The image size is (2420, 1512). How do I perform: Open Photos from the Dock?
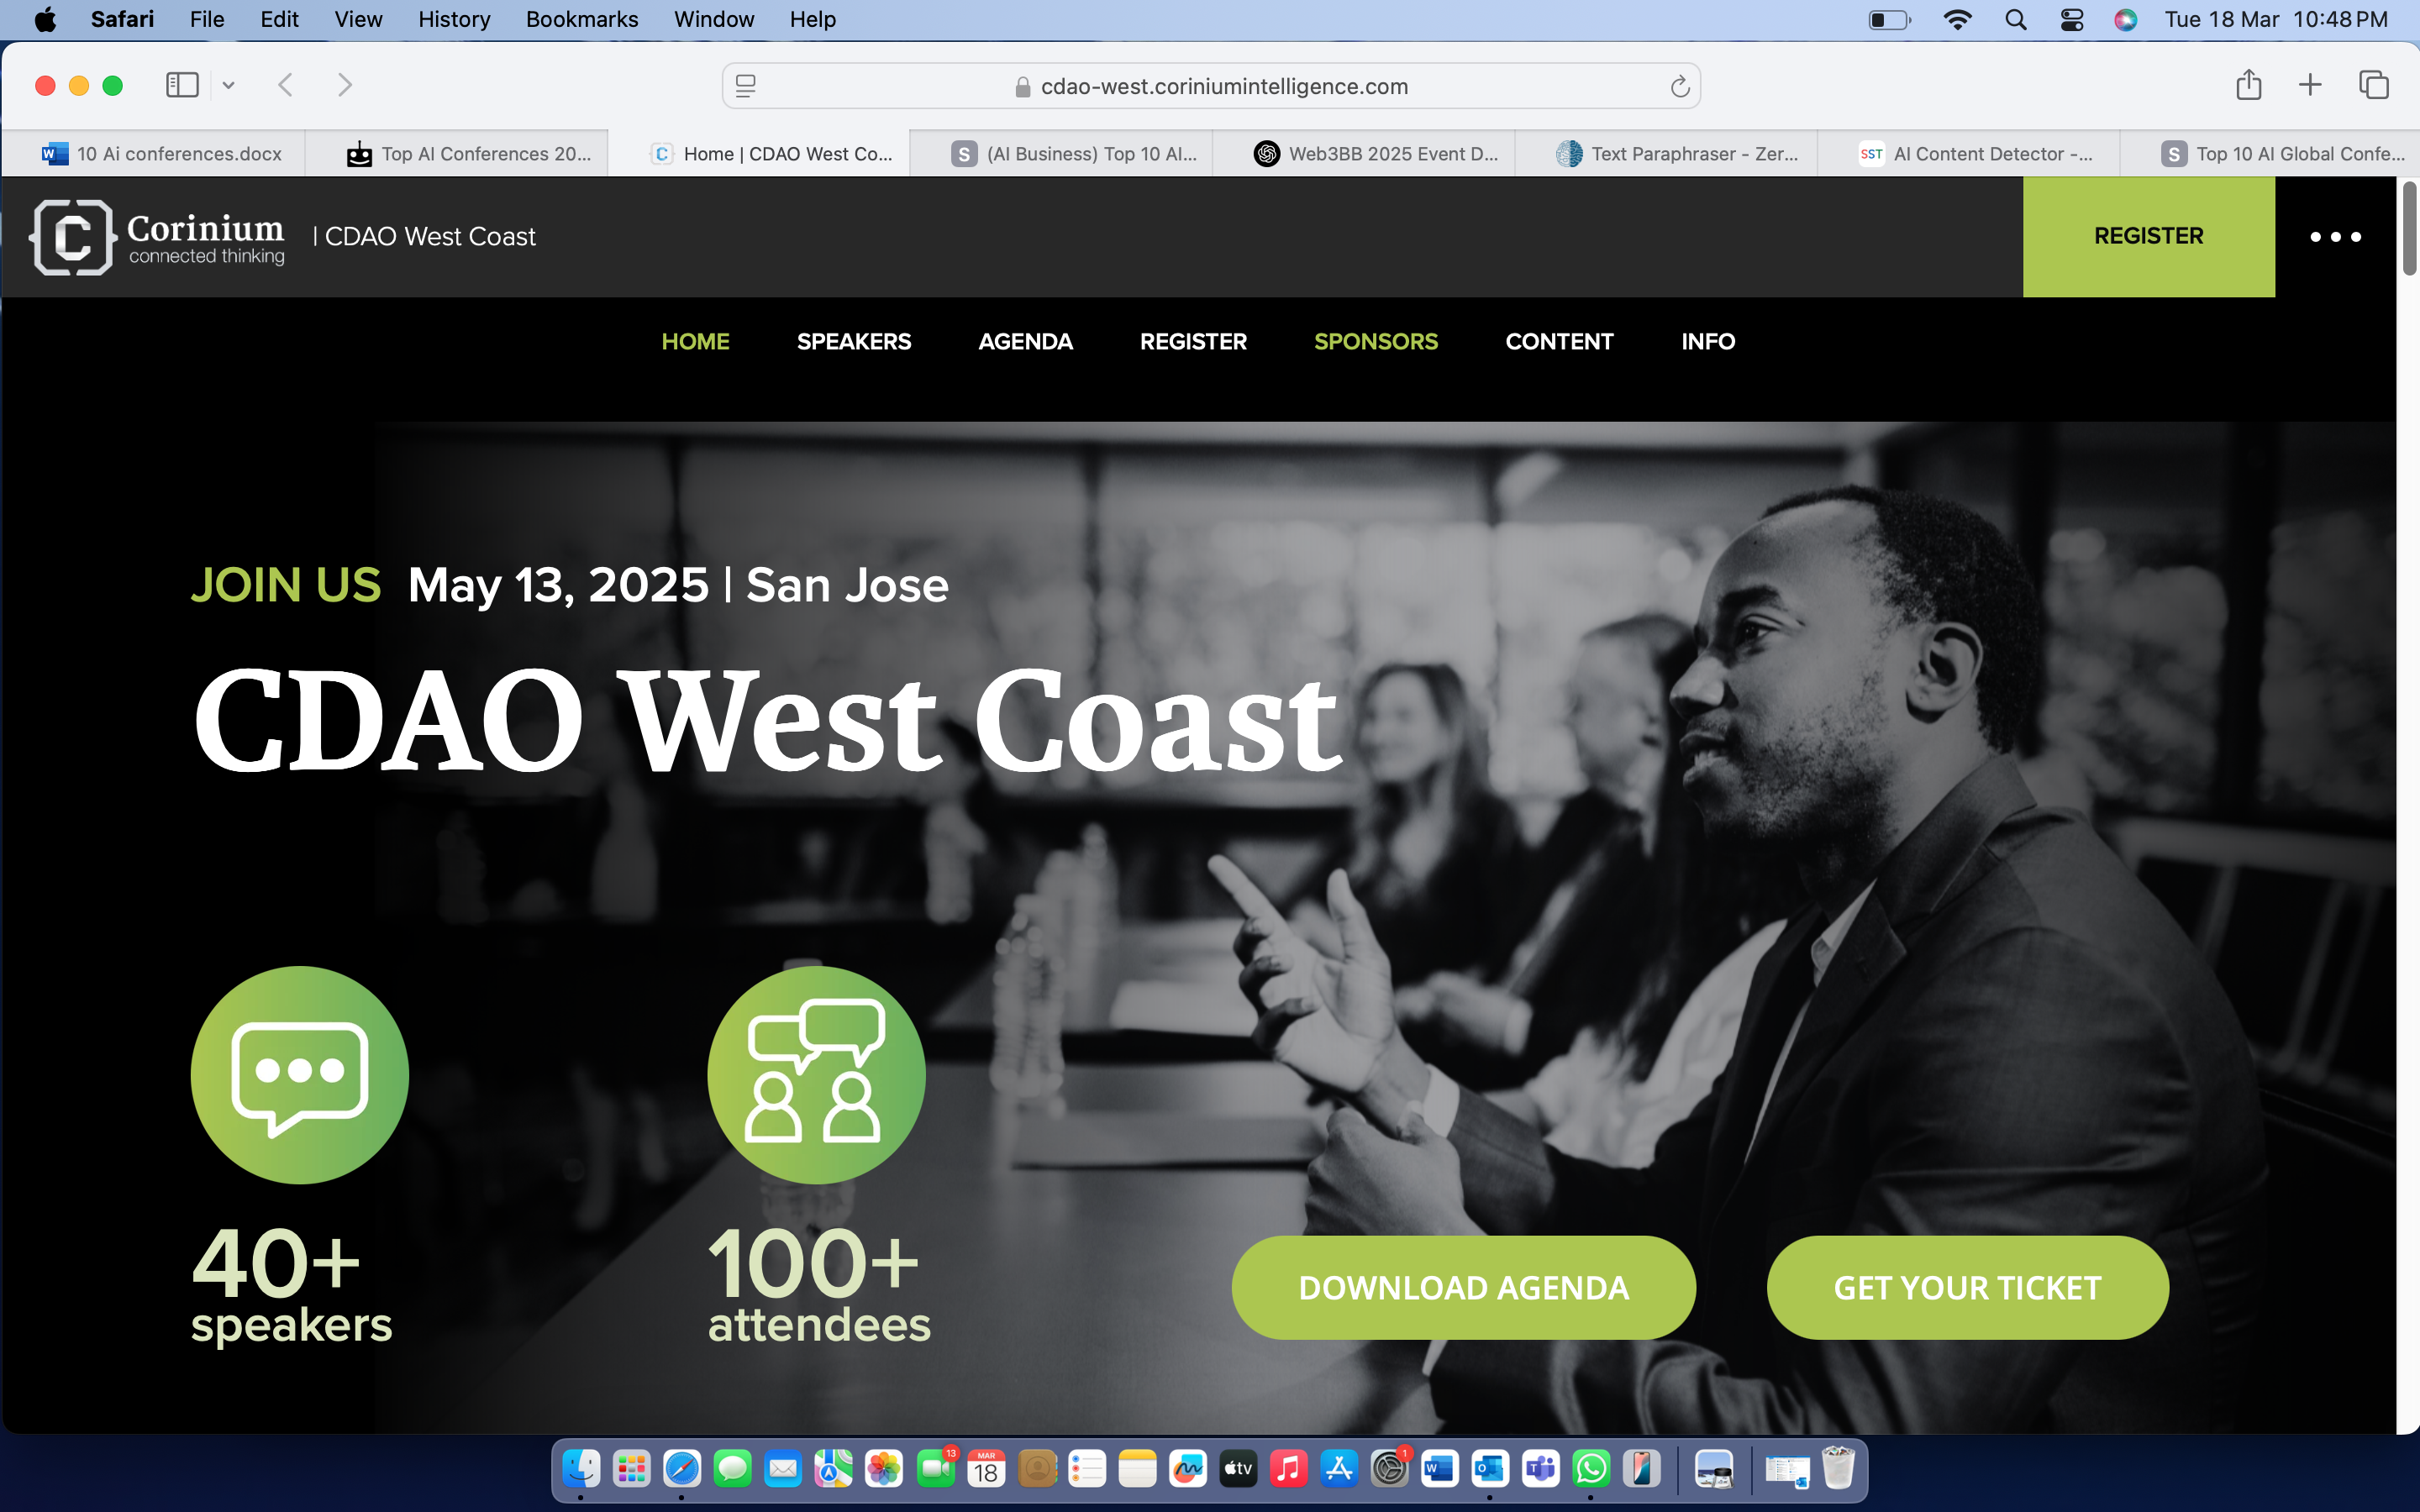click(884, 1469)
